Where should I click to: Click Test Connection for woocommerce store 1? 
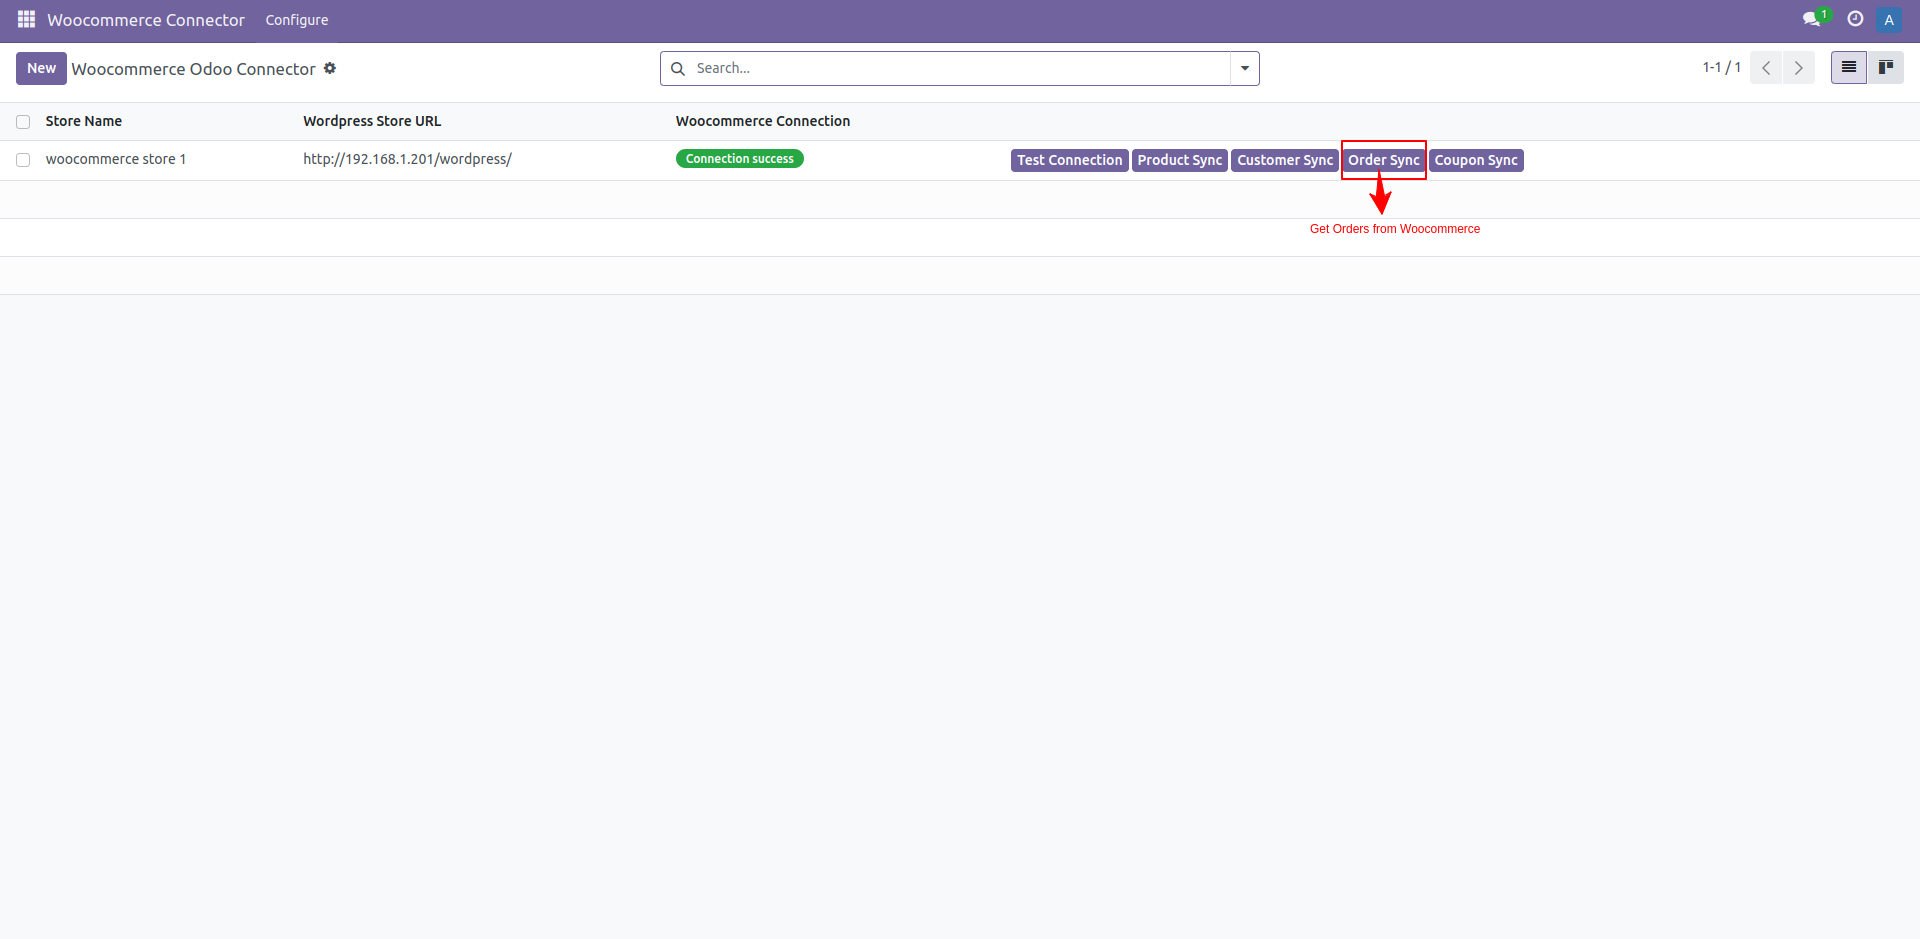click(x=1068, y=160)
